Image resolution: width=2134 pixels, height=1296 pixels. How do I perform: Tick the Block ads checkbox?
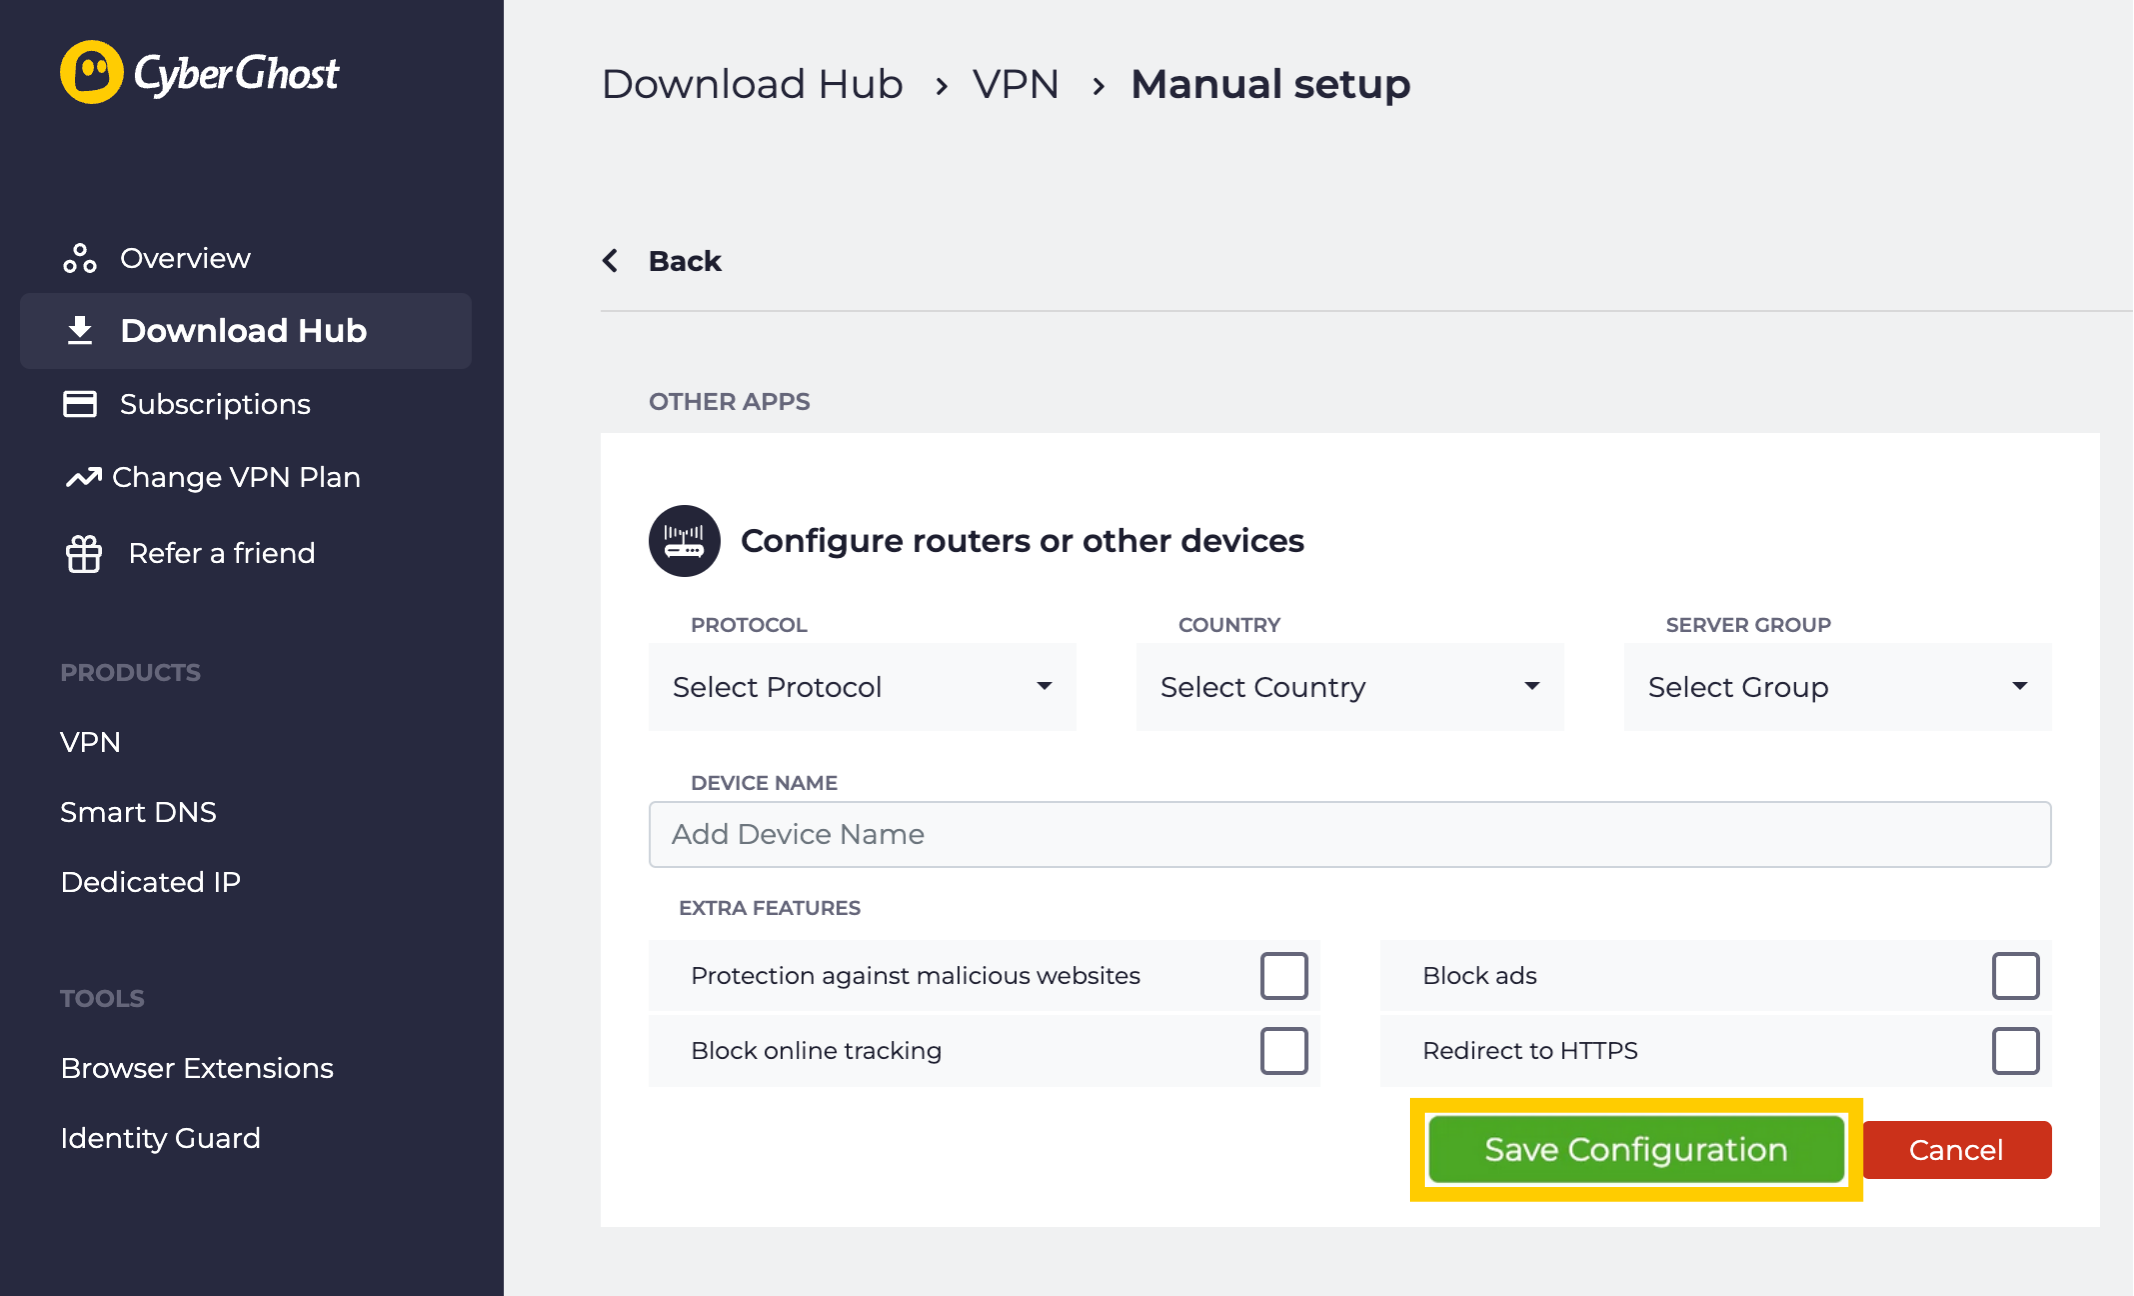[2016, 976]
